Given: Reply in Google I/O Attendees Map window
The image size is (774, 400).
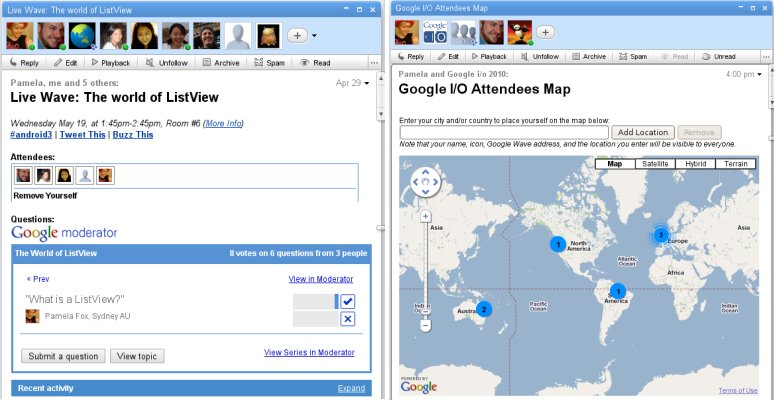Looking at the screenshot, I should 411,56.
